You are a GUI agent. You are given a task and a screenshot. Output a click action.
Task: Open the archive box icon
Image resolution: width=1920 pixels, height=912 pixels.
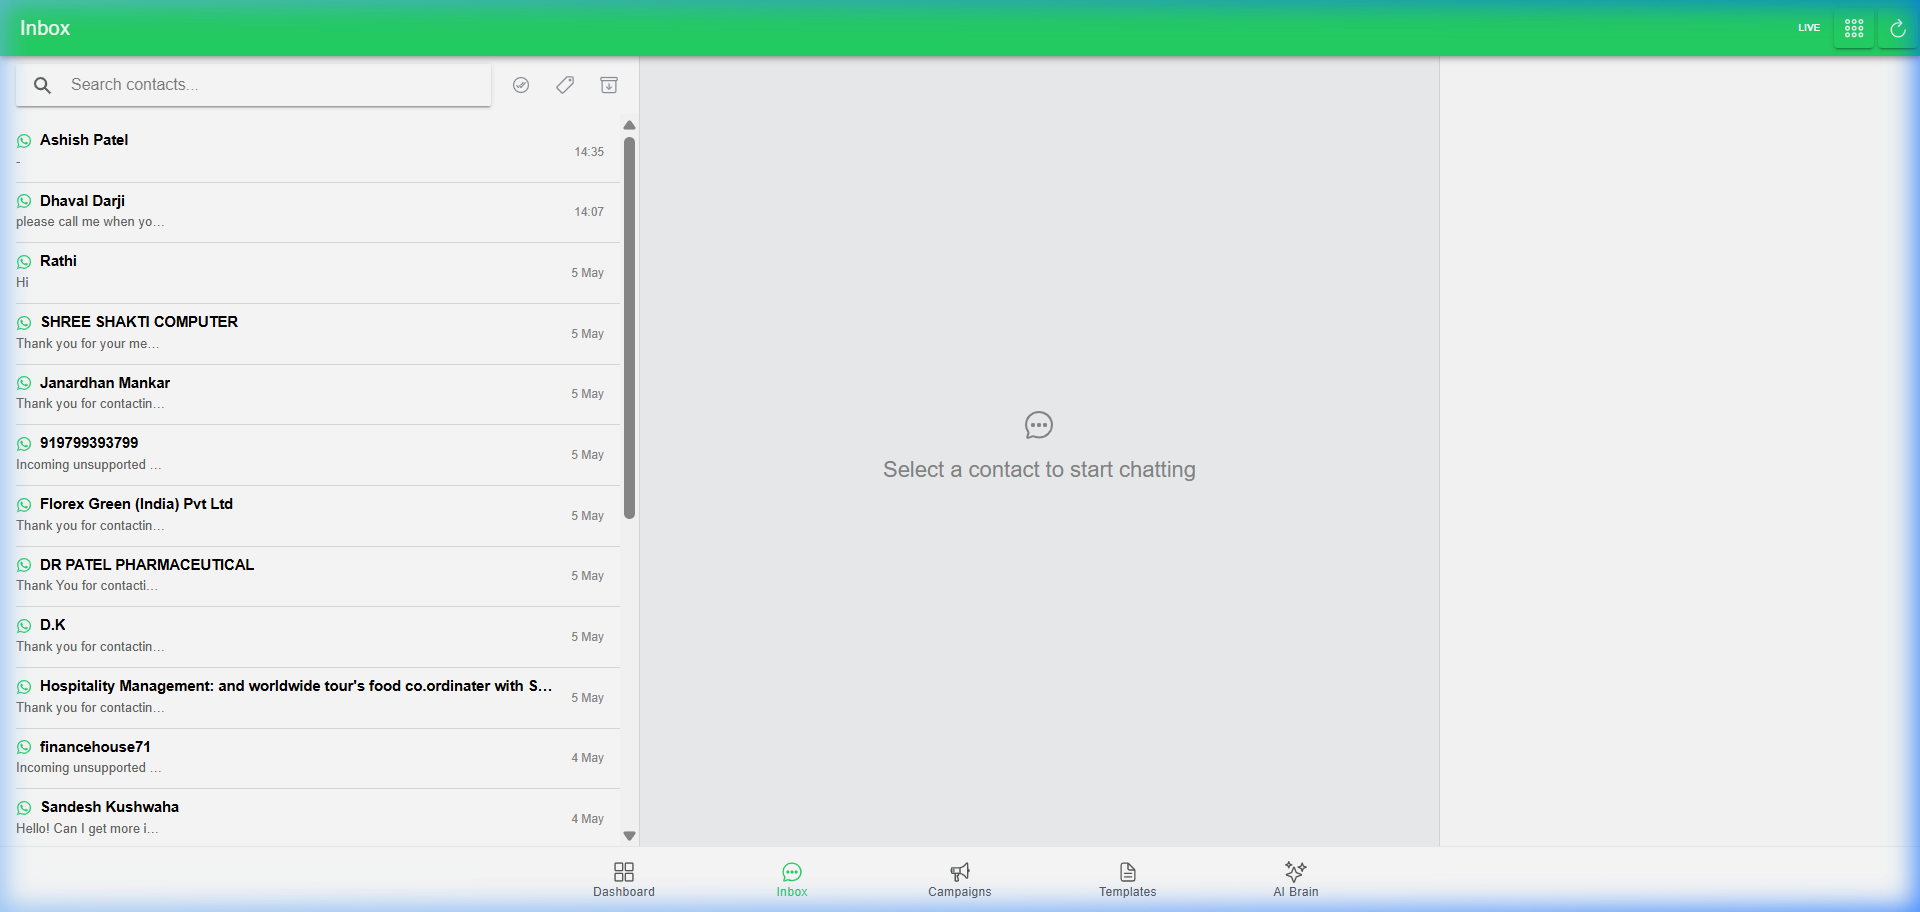609,85
